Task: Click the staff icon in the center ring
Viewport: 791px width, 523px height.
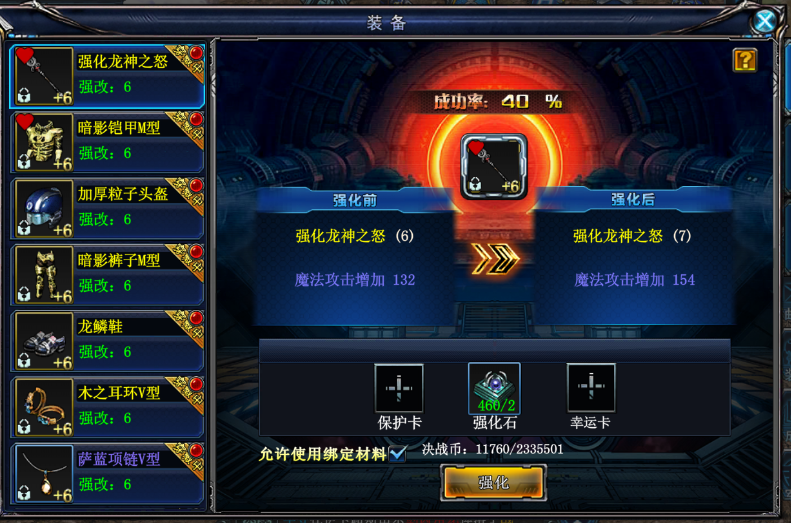Action: (x=494, y=166)
